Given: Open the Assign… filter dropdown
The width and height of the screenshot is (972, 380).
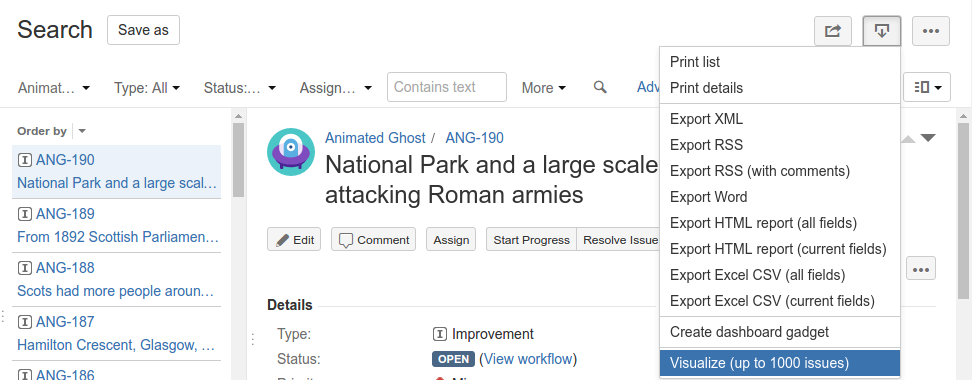Looking at the screenshot, I should (335, 88).
